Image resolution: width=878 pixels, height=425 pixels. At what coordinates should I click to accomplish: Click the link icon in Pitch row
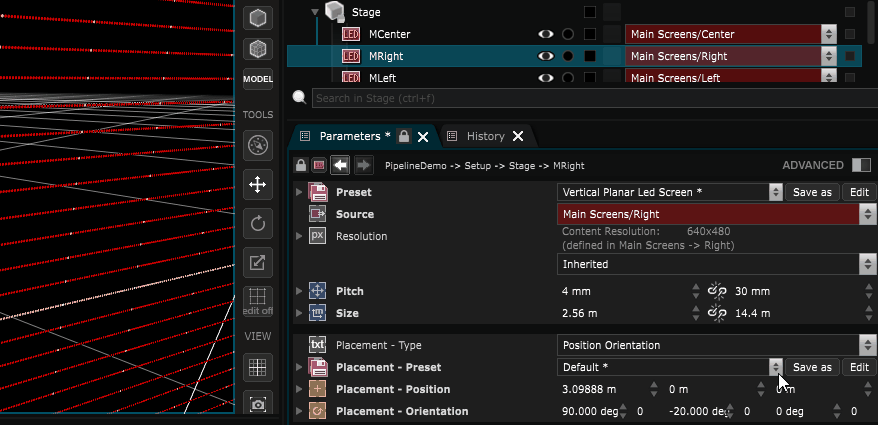coord(716,291)
